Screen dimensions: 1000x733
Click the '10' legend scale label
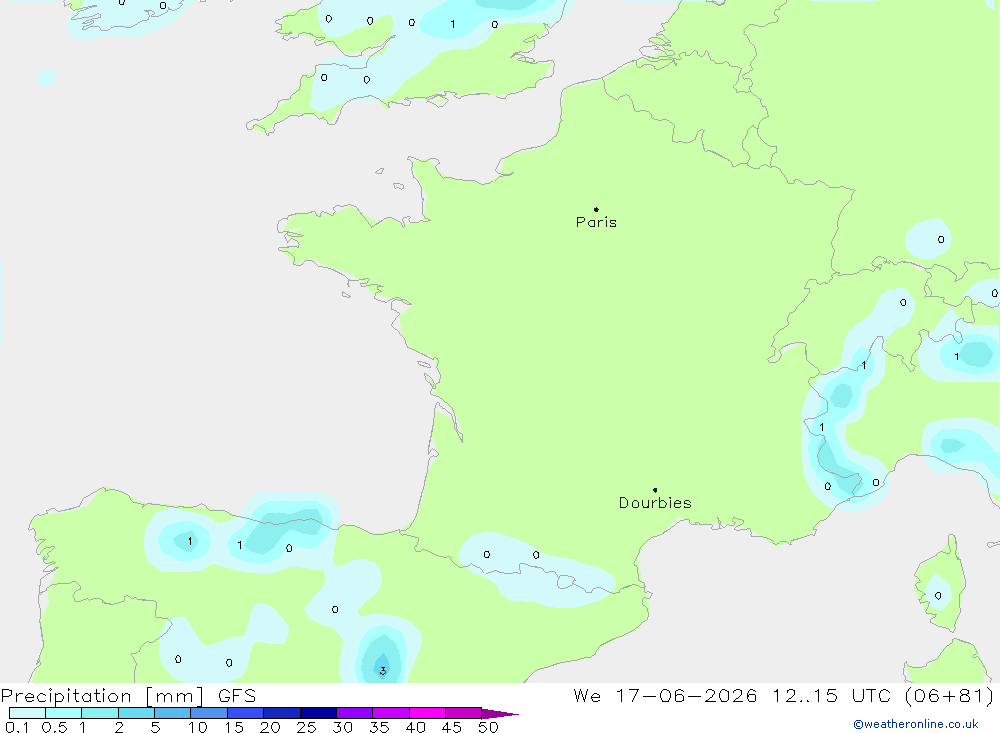tap(198, 727)
